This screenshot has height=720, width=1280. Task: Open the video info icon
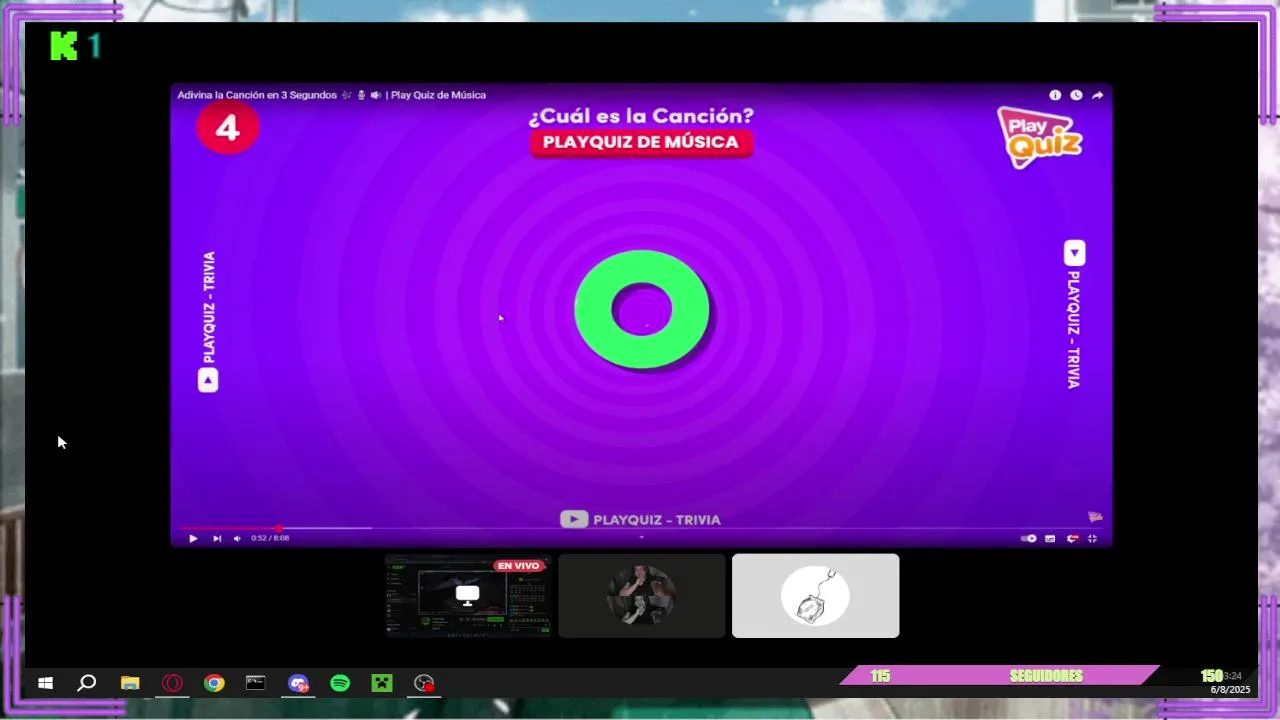[x=1055, y=95]
